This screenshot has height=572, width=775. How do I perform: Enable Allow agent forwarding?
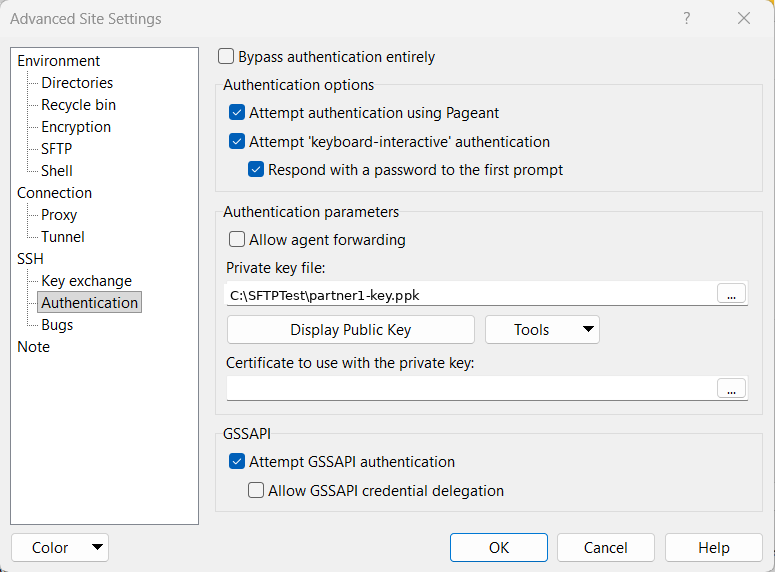[x=237, y=239]
